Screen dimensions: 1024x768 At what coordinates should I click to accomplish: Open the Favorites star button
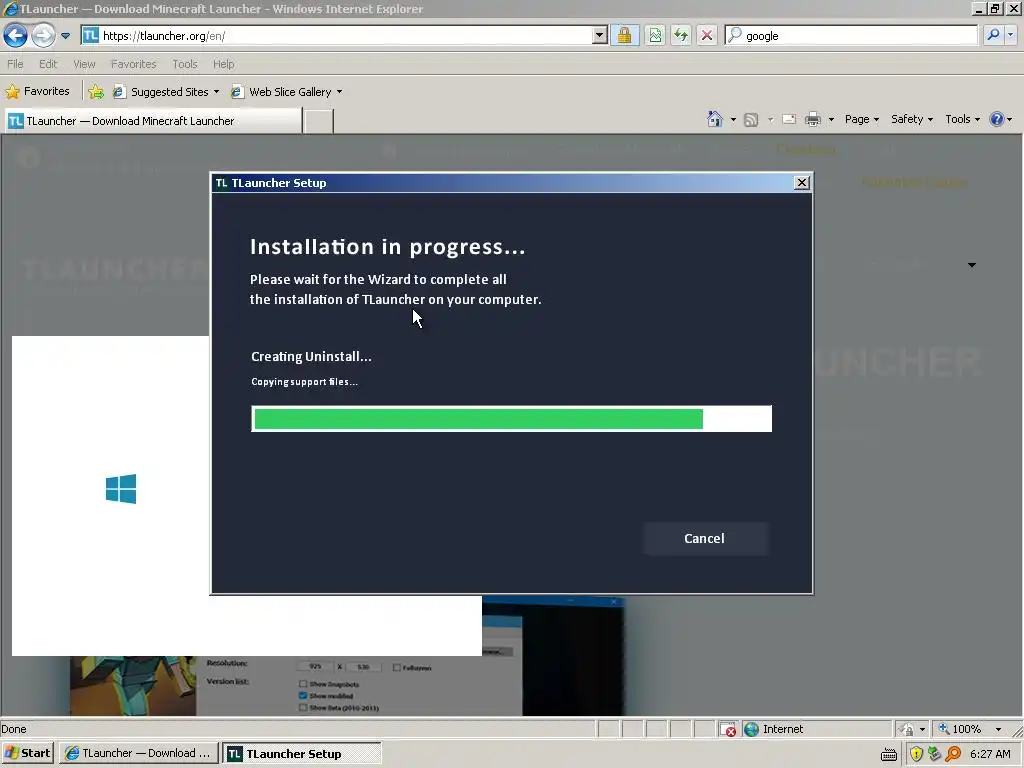37,91
